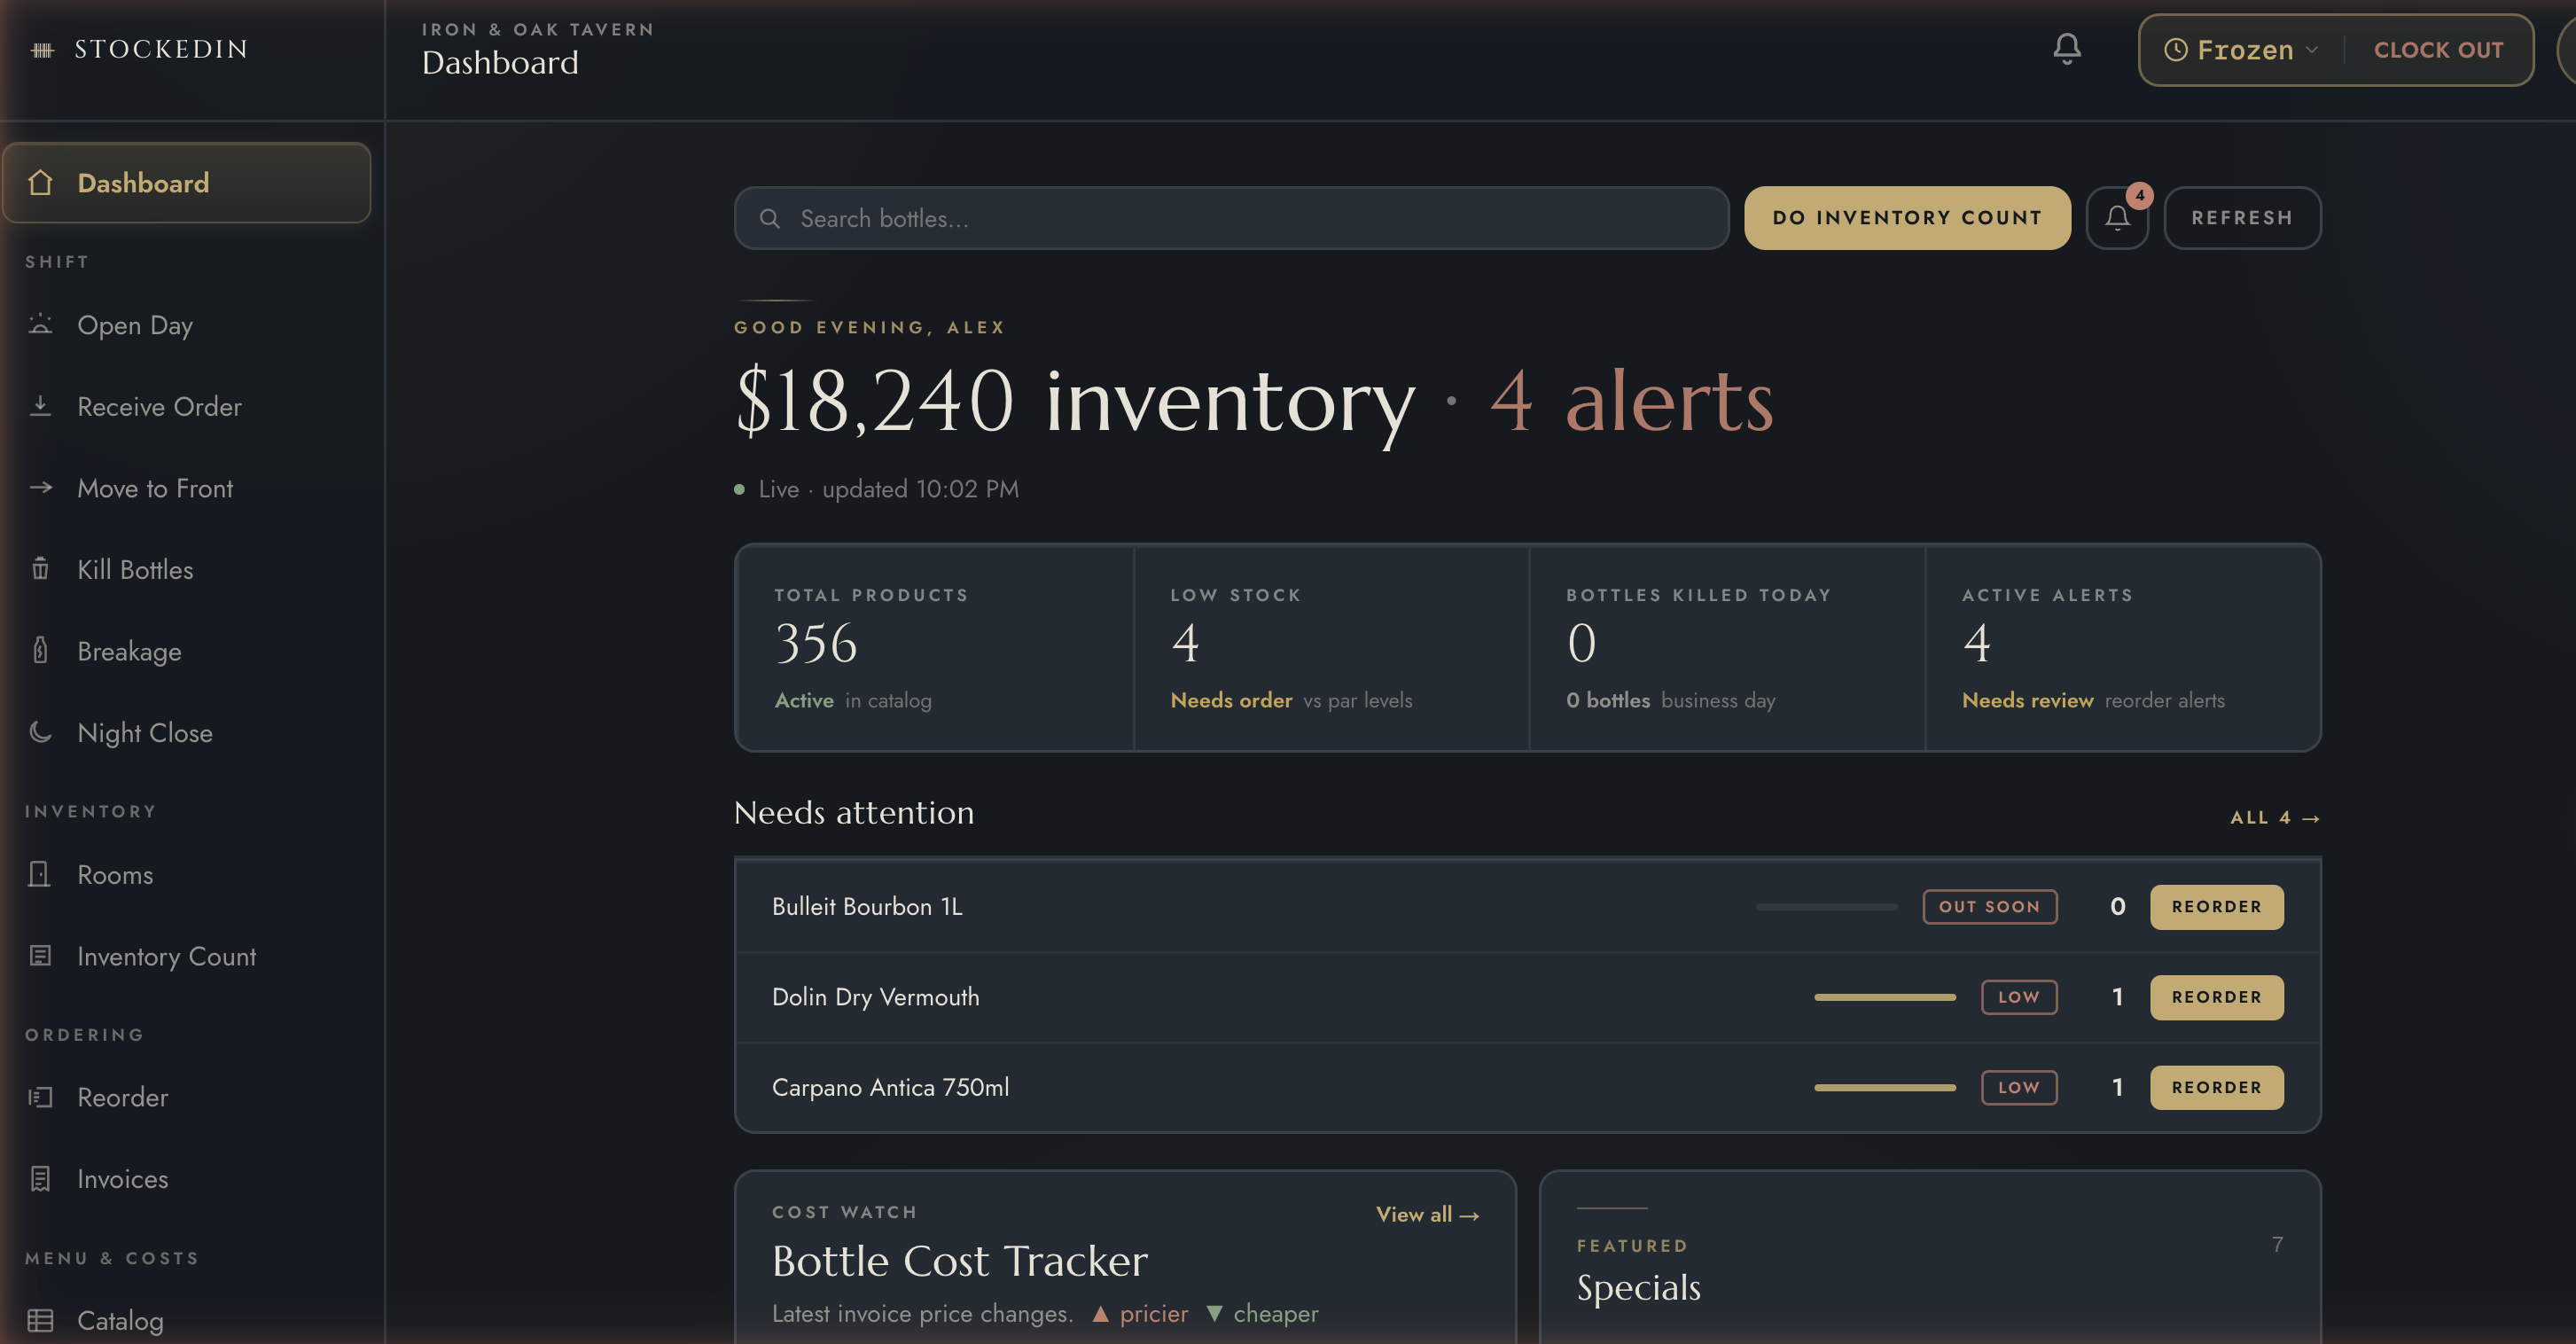The image size is (2576, 1344).
Task: Open notifications bell in top header
Action: [2067, 49]
